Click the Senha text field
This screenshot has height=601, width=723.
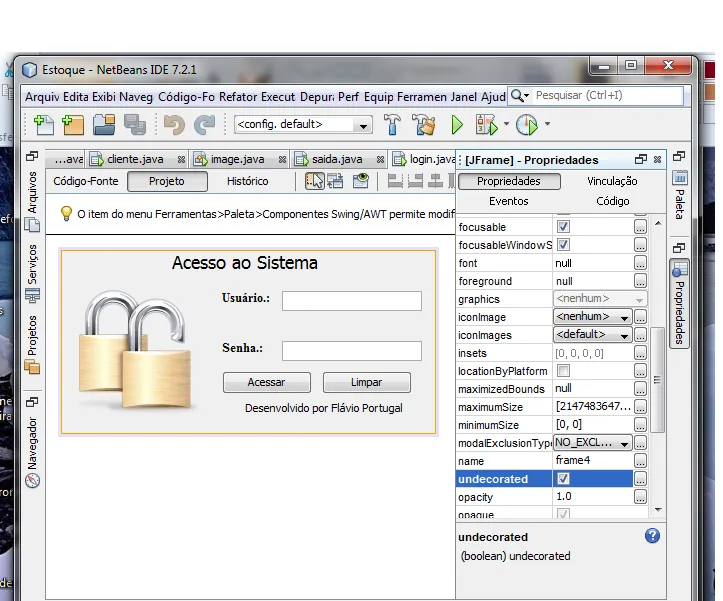(x=352, y=351)
